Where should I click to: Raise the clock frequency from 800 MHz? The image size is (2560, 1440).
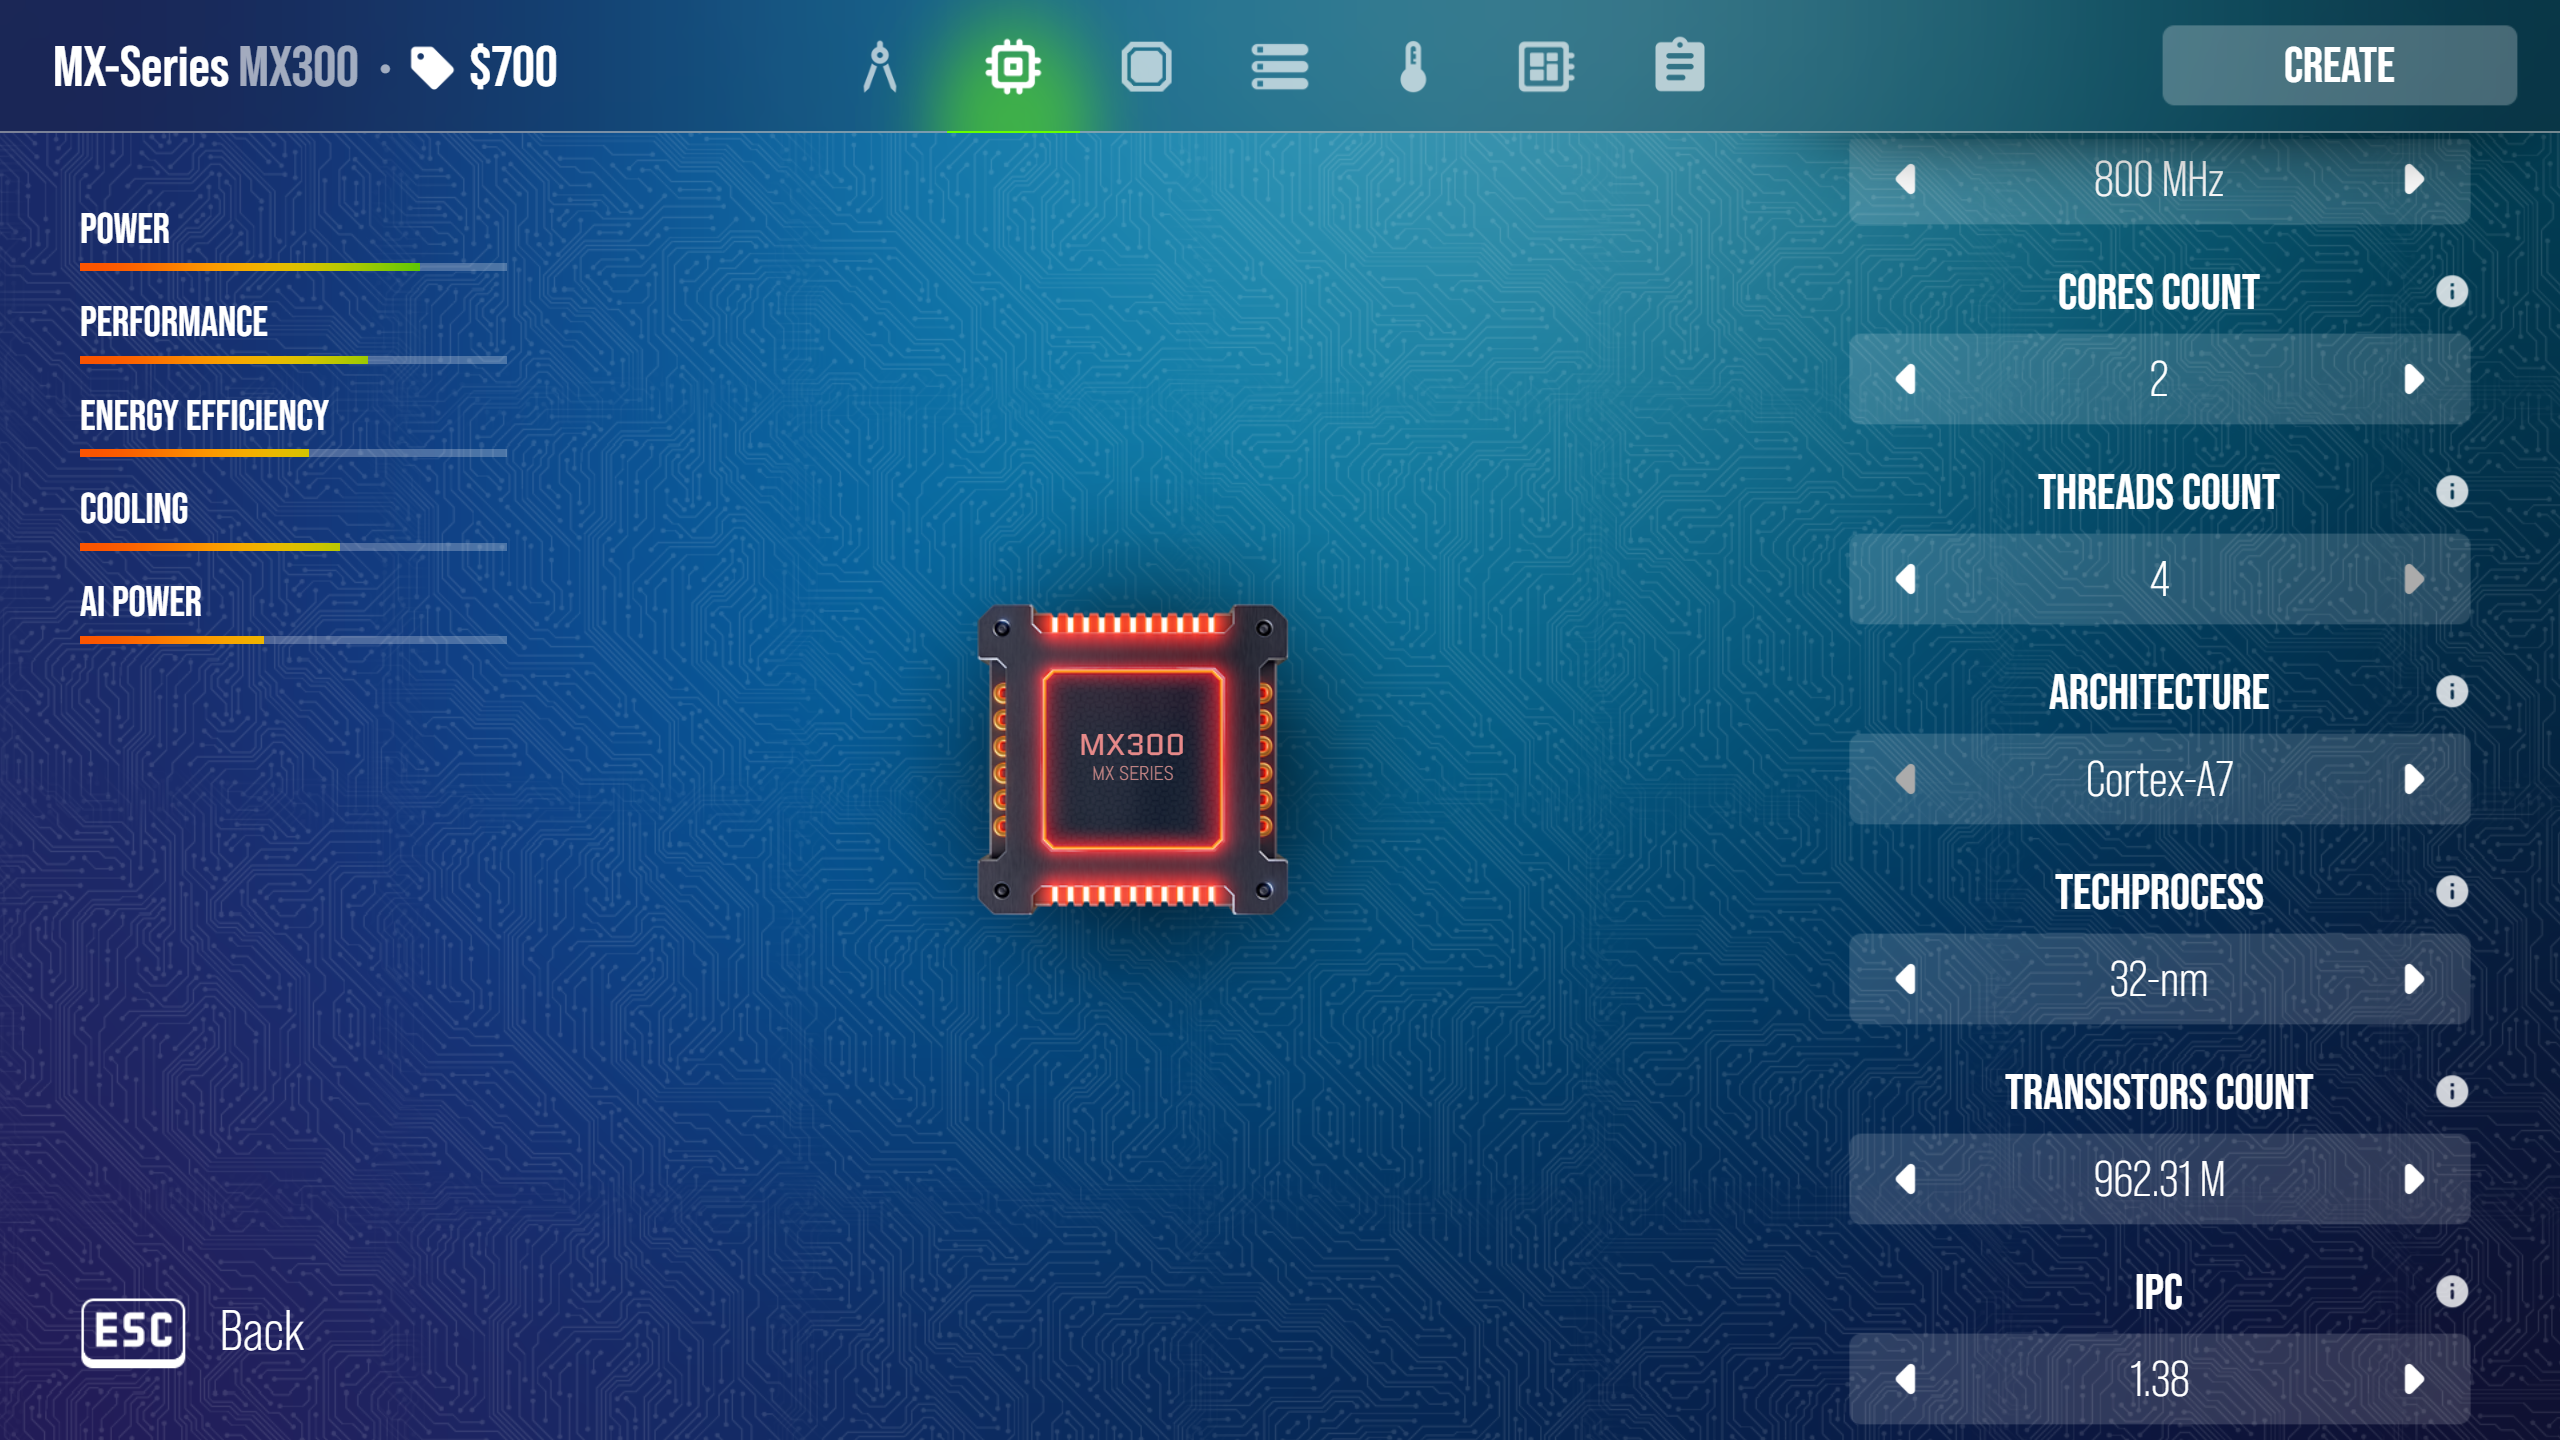pos(2413,180)
